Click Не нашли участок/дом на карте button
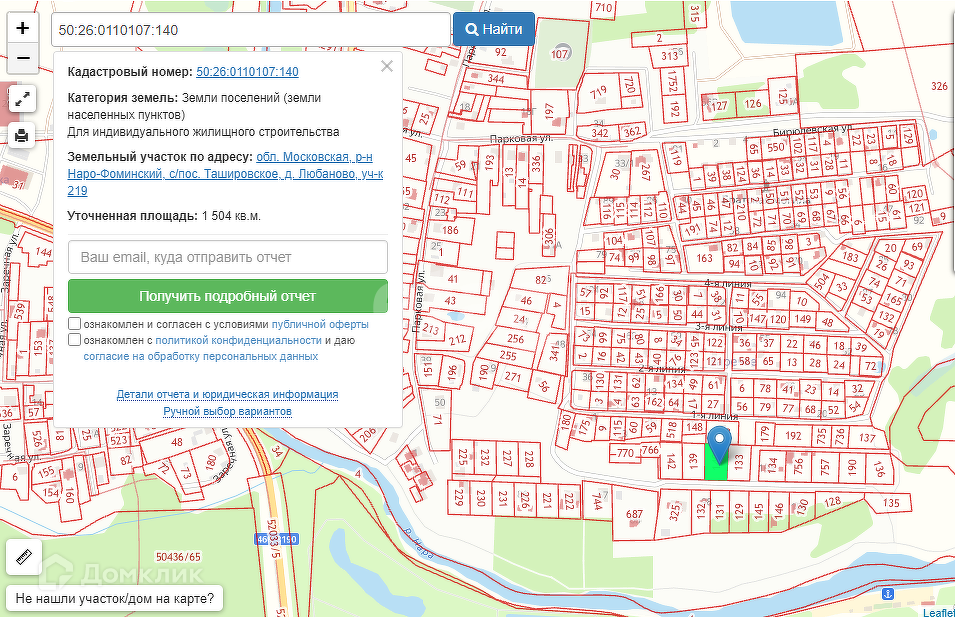Image resolution: width=955 pixels, height=617 pixels. coord(115,599)
